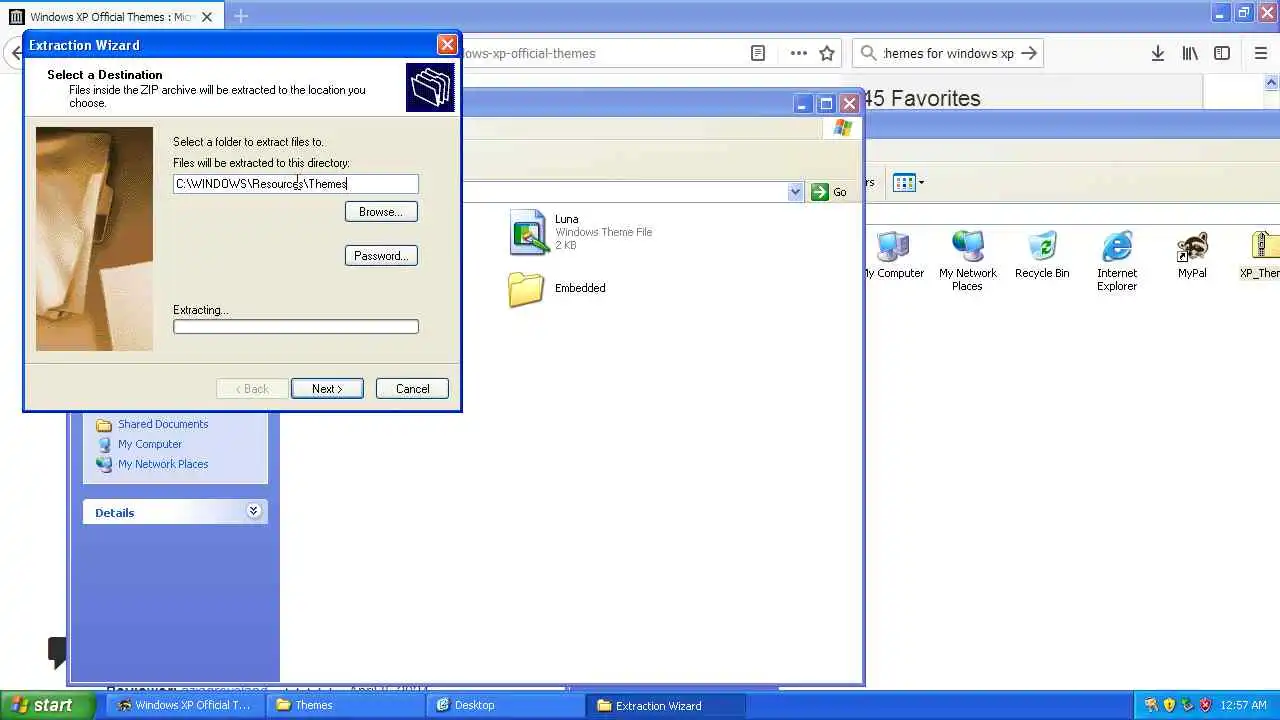
Task: Bookmark the page with the star icon
Action: (827, 53)
